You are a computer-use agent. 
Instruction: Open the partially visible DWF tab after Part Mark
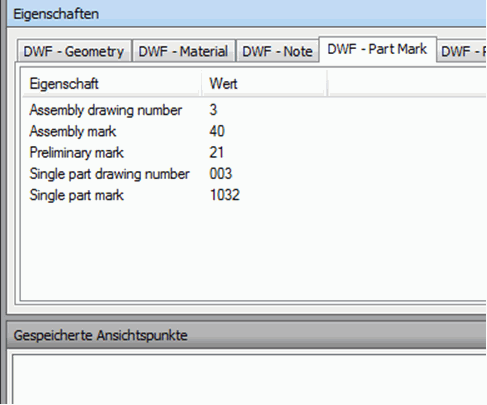click(x=462, y=51)
